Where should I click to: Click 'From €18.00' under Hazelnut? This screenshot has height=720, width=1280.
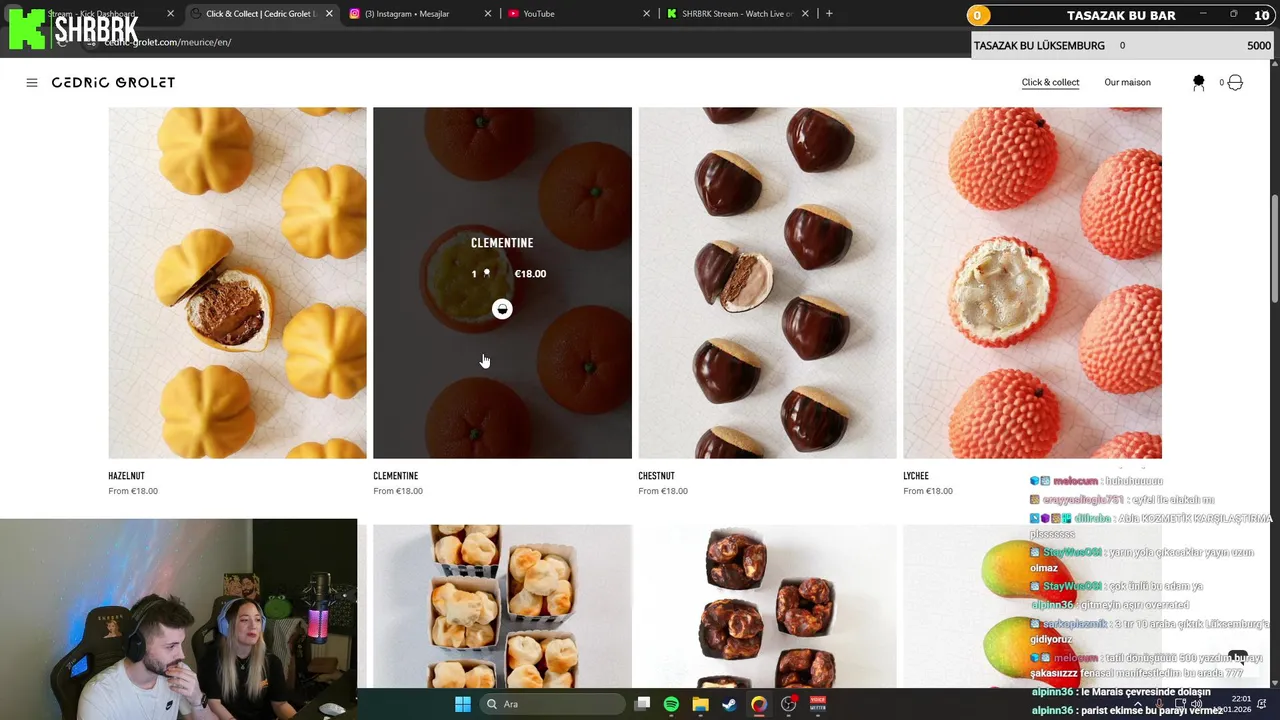pos(133,491)
